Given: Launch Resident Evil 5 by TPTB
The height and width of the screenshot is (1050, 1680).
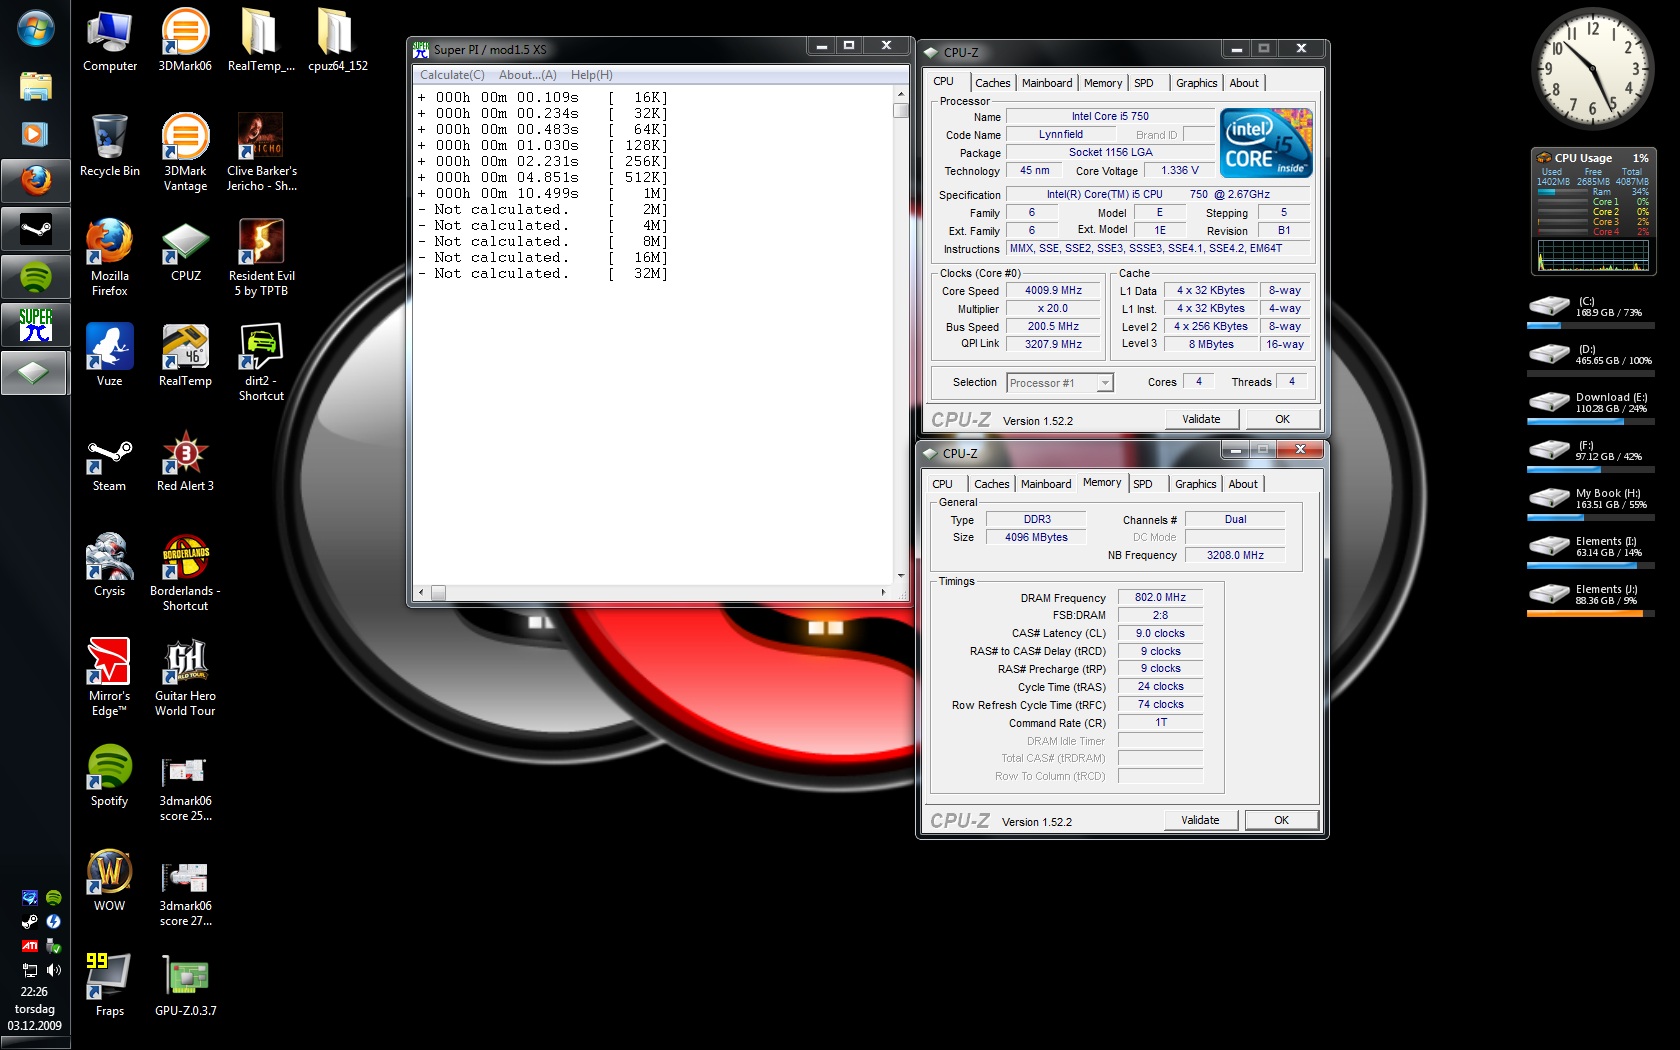Looking at the screenshot, I should coord(261,258).
